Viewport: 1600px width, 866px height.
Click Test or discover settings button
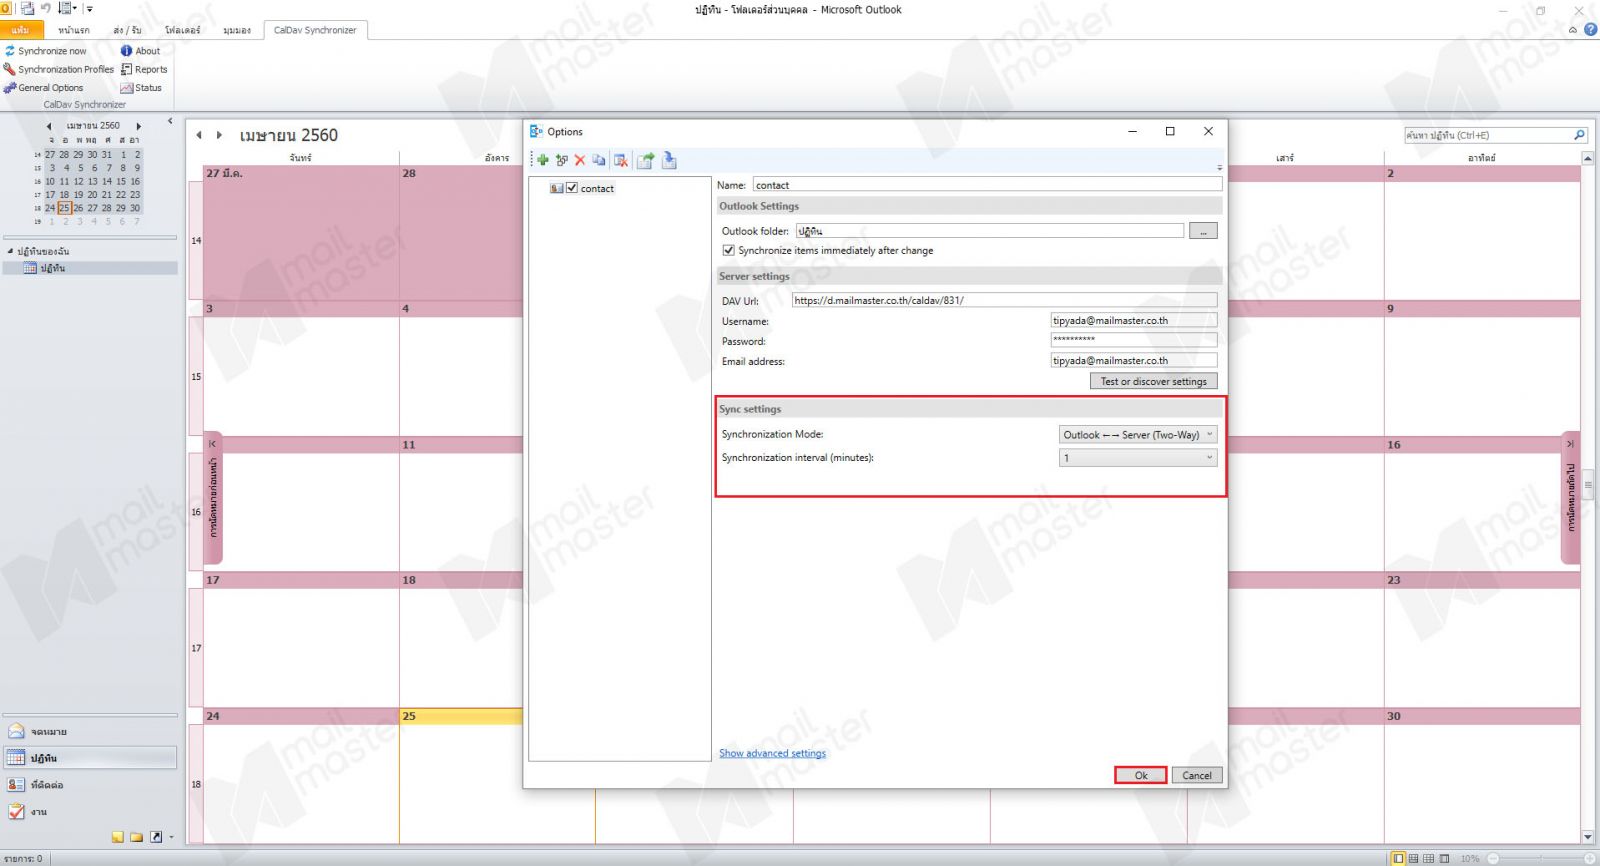click(1153, 381)
